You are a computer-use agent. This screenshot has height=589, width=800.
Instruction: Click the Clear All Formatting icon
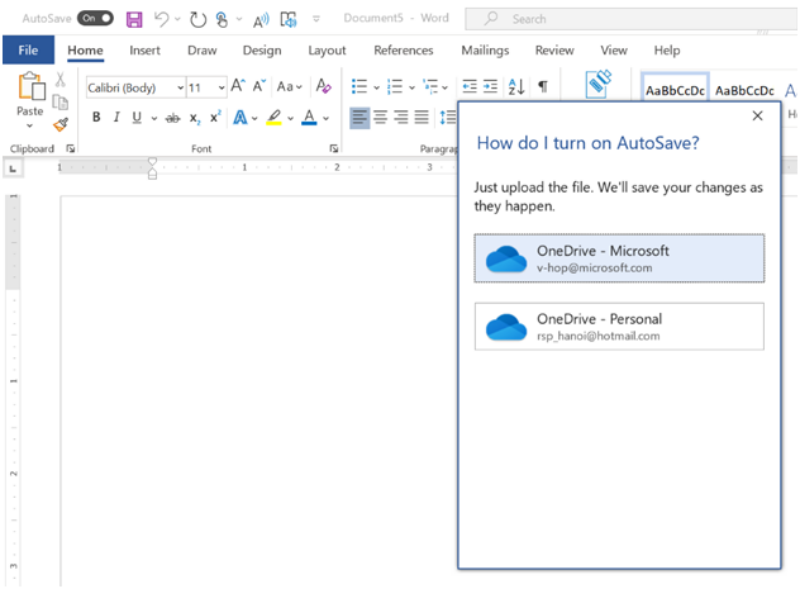323,87
